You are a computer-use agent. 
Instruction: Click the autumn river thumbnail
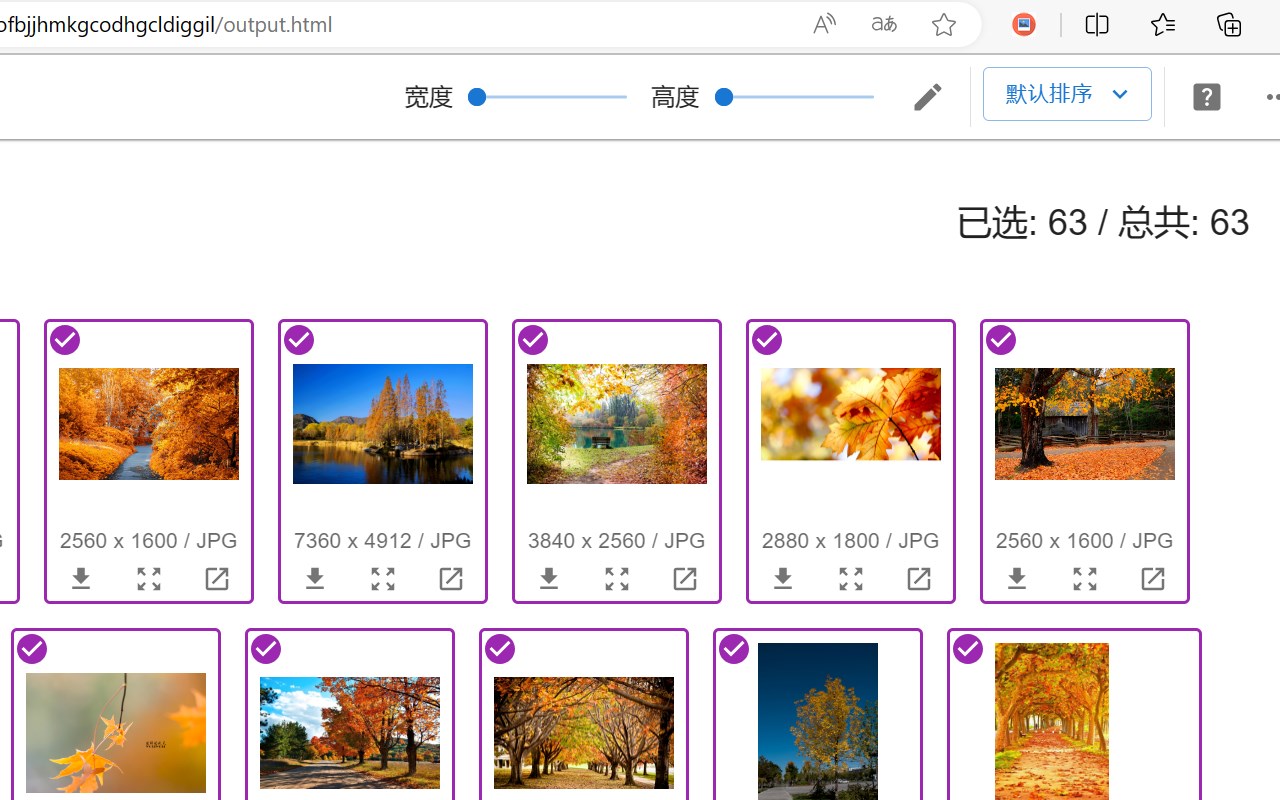(x=149, y=424)
